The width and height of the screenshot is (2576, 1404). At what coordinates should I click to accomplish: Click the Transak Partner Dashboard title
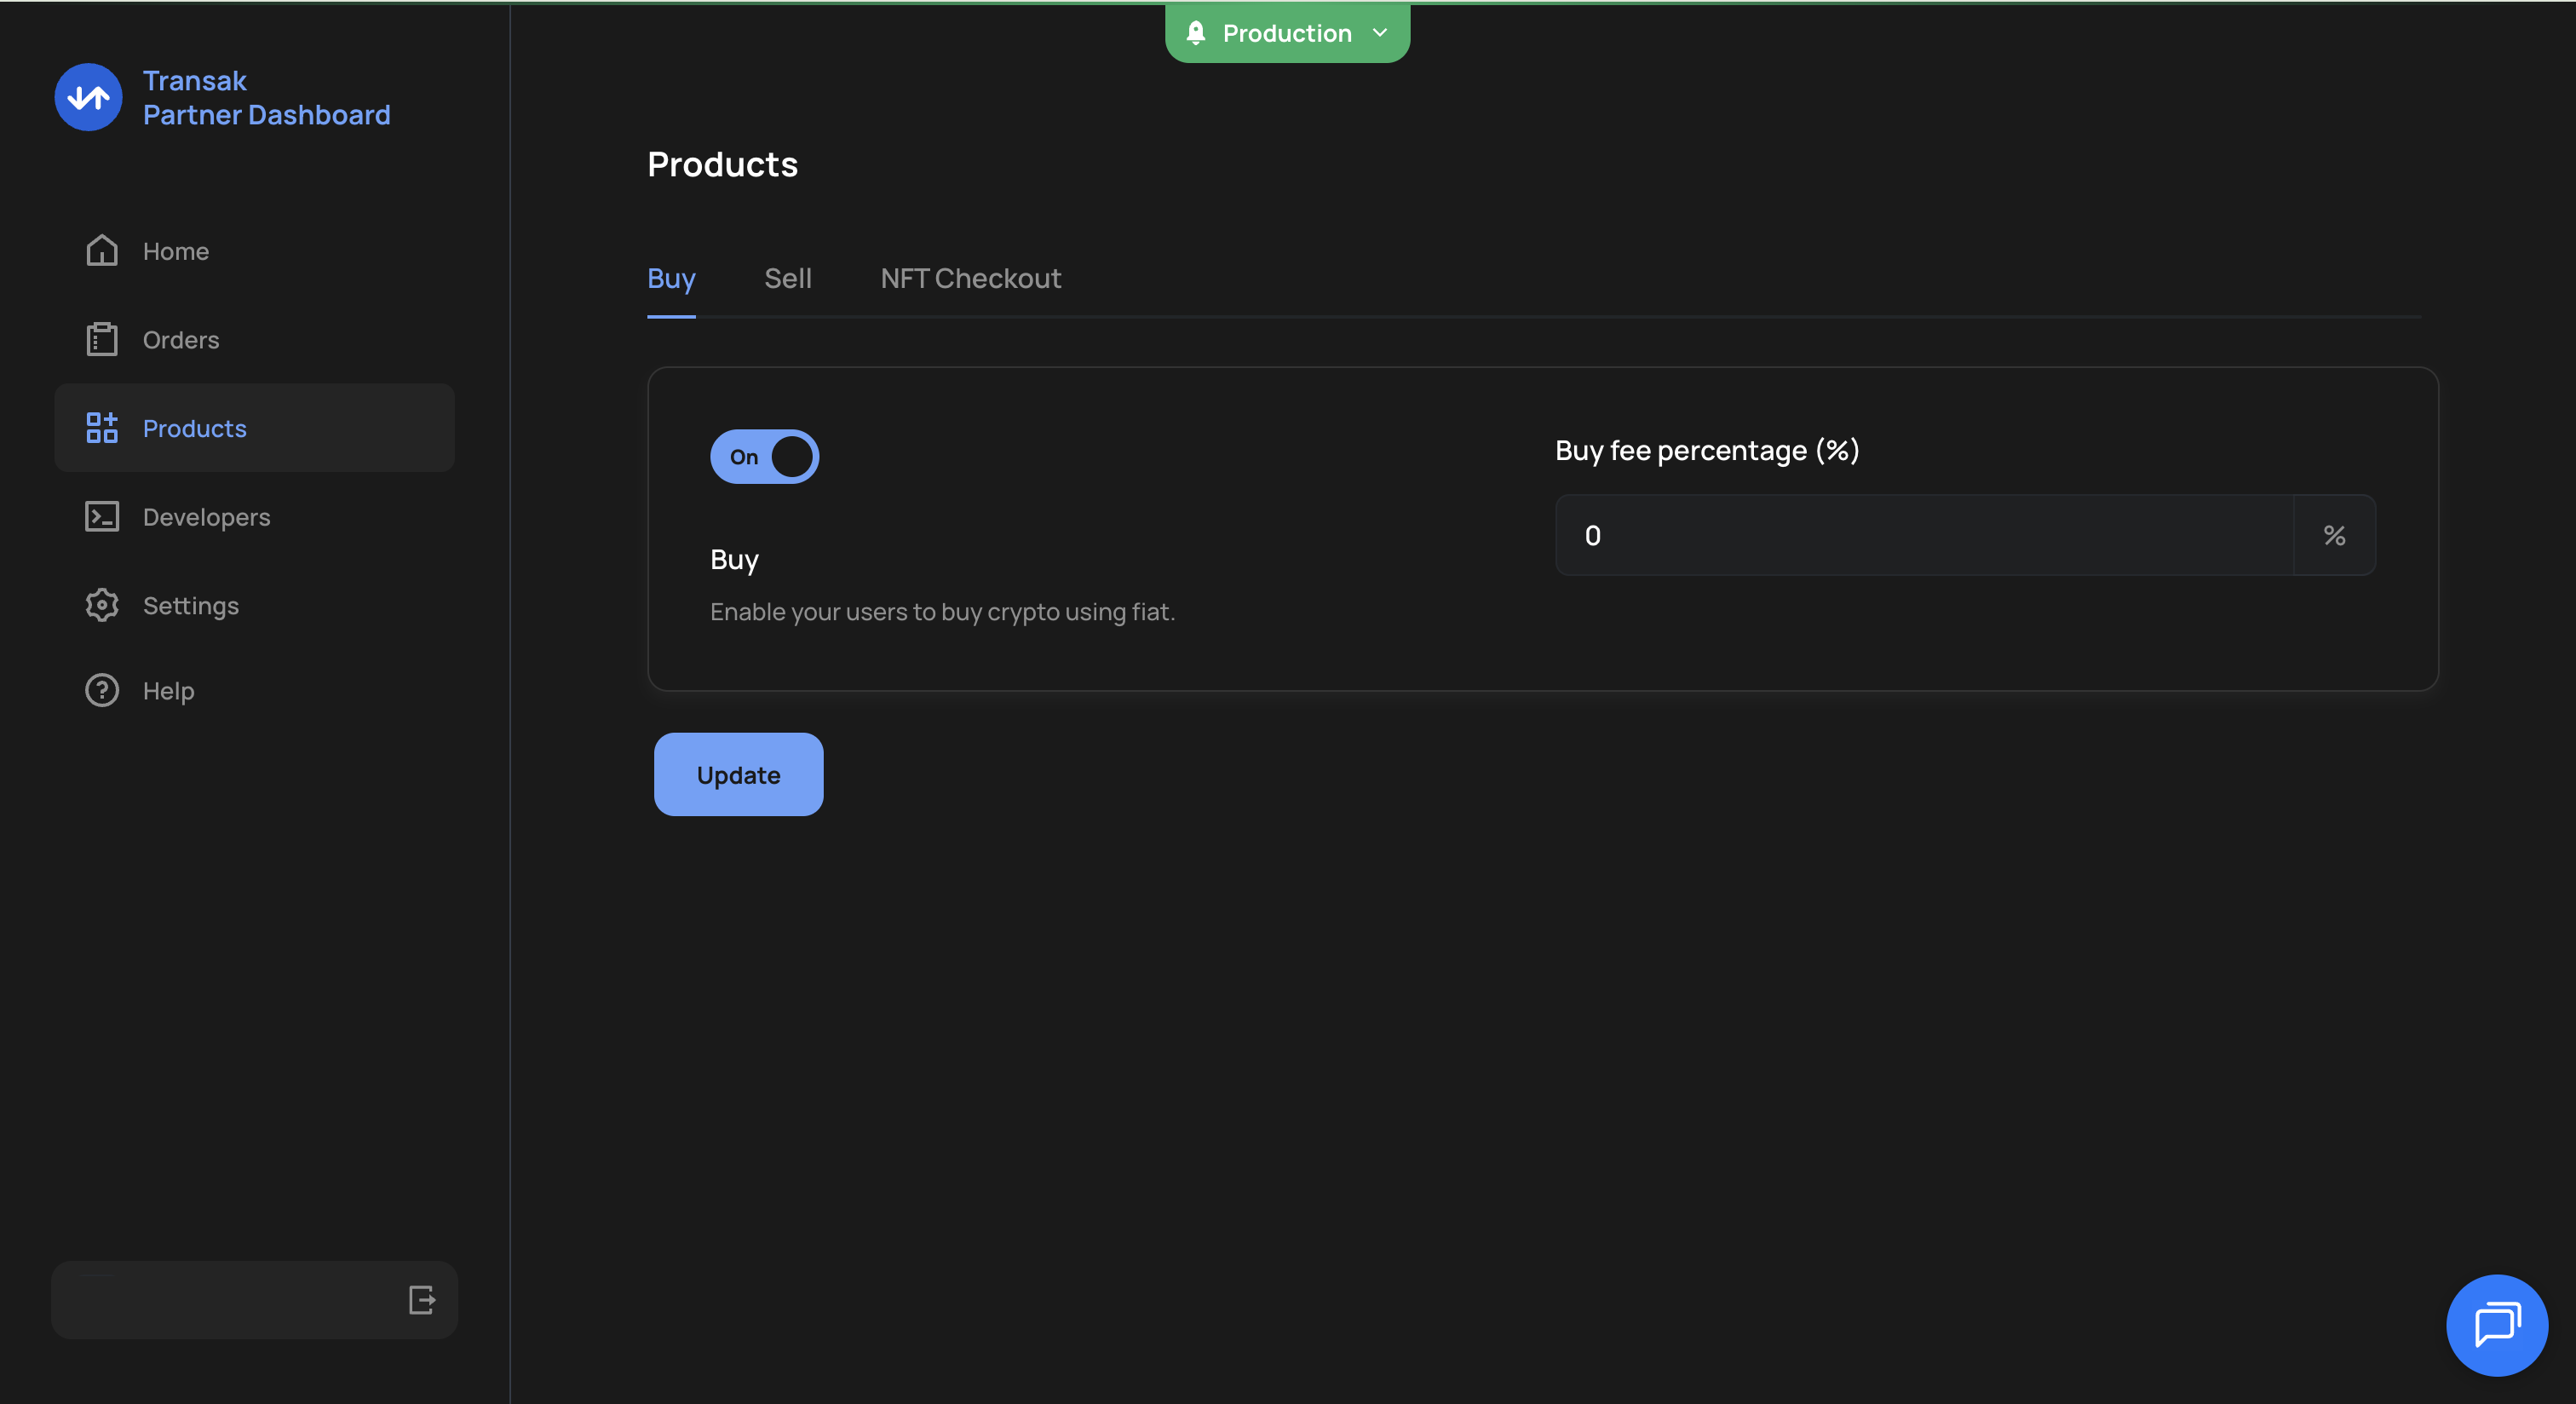click(x=267, y=98)
